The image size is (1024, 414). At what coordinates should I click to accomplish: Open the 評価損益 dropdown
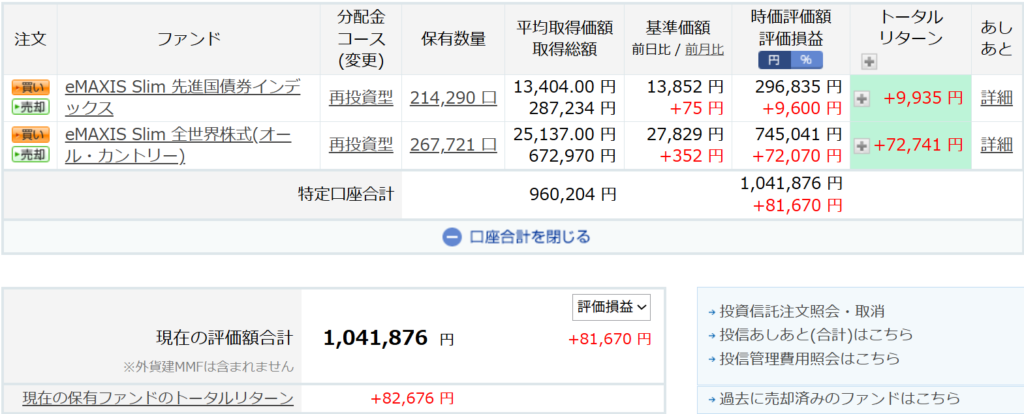pos(611,307)
